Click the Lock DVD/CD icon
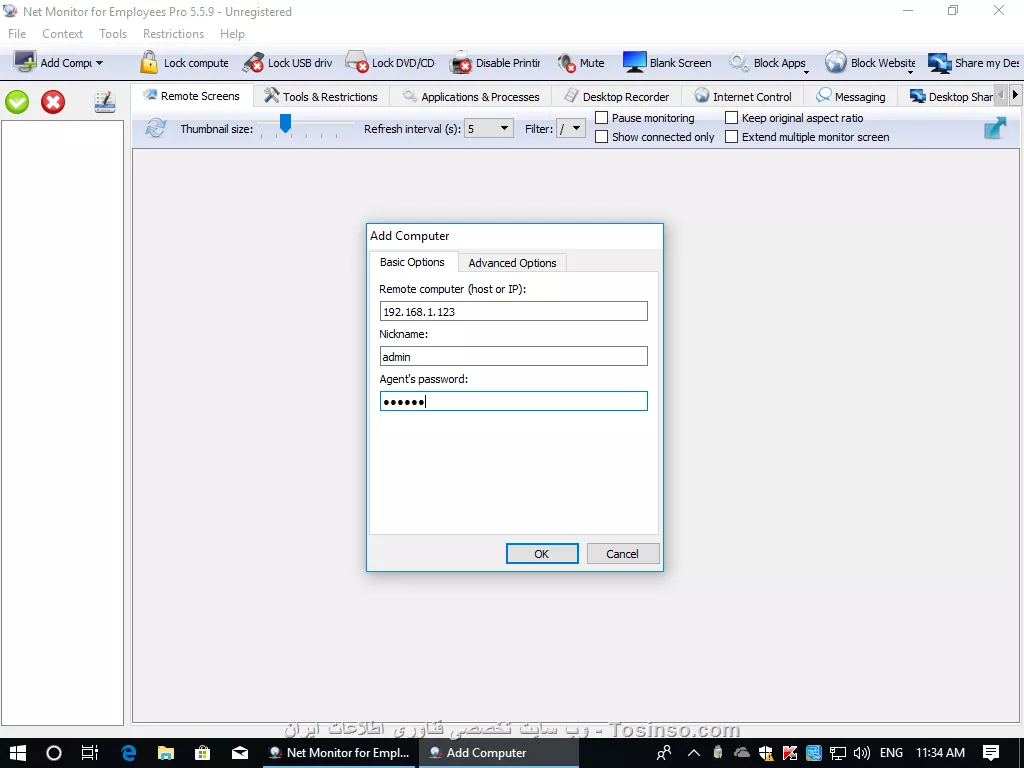The height and width of the screenshot is (768, 1024). click(357, 63)
